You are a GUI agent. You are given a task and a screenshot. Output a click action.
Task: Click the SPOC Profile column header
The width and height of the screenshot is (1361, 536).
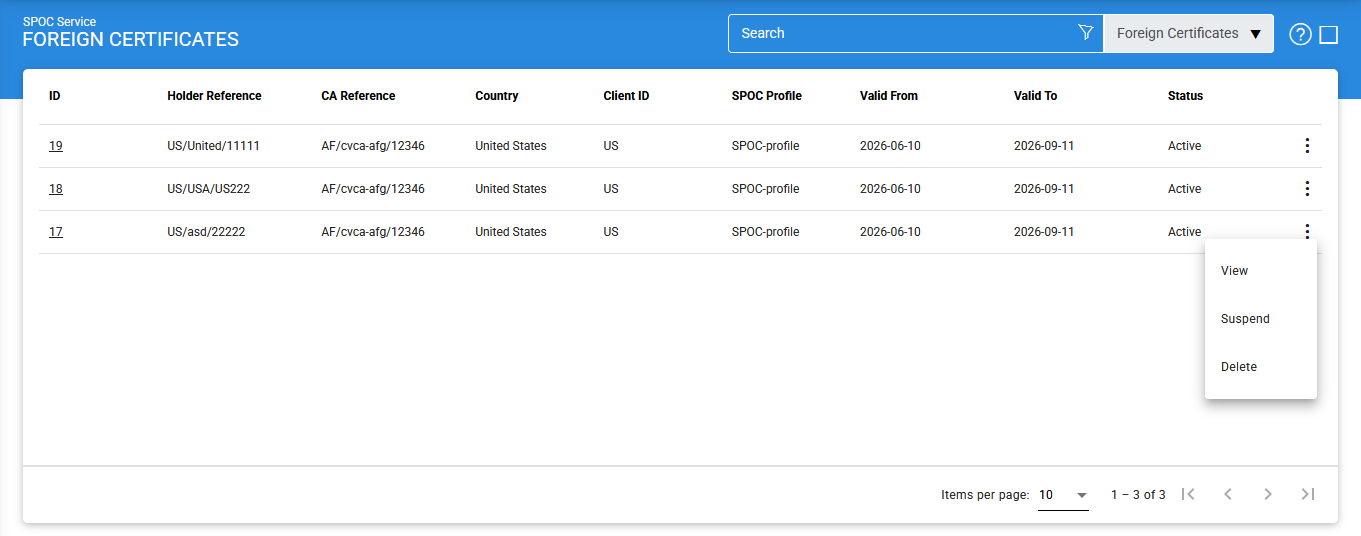[767, 96]
